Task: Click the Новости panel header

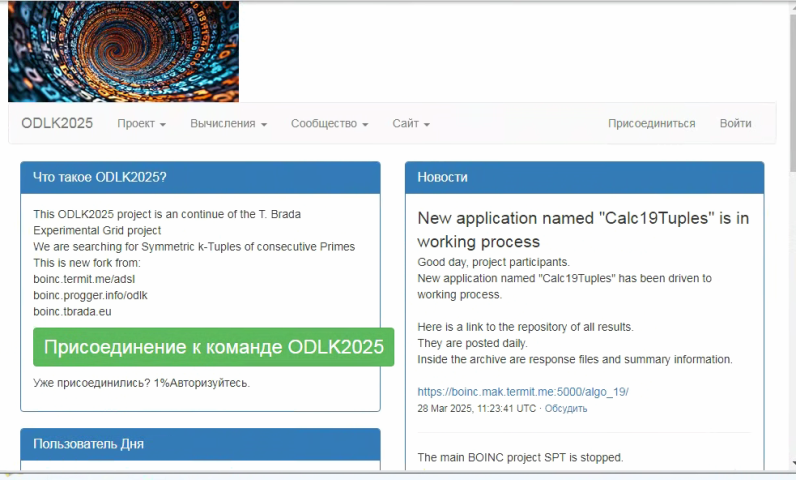Action: pyautogui.click(x=585, y=178)
